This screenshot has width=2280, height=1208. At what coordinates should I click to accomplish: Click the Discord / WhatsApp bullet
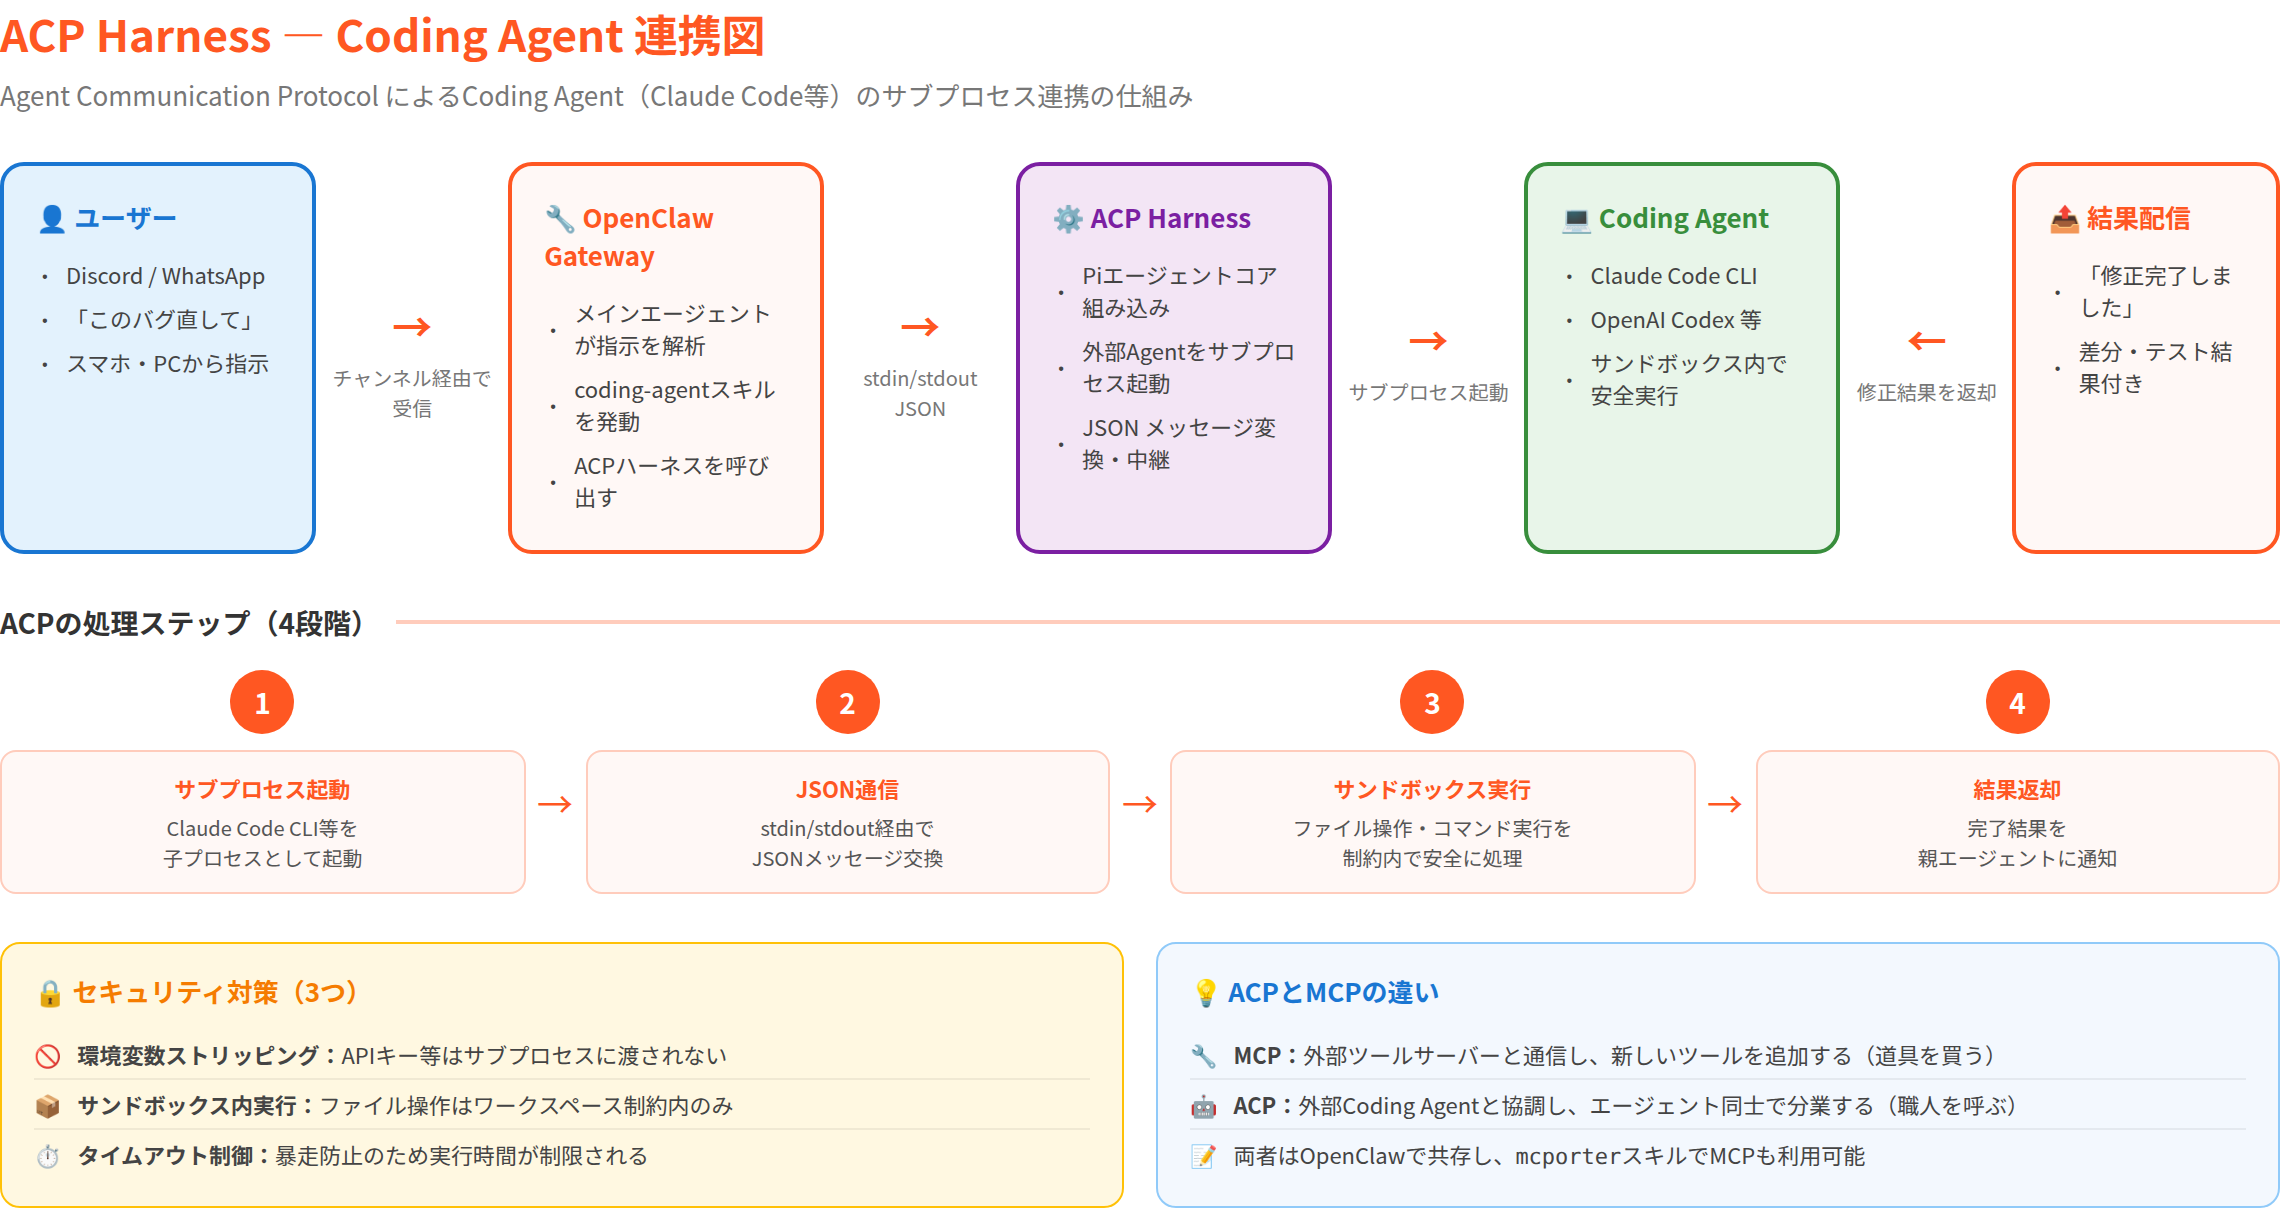pos(166,276)
